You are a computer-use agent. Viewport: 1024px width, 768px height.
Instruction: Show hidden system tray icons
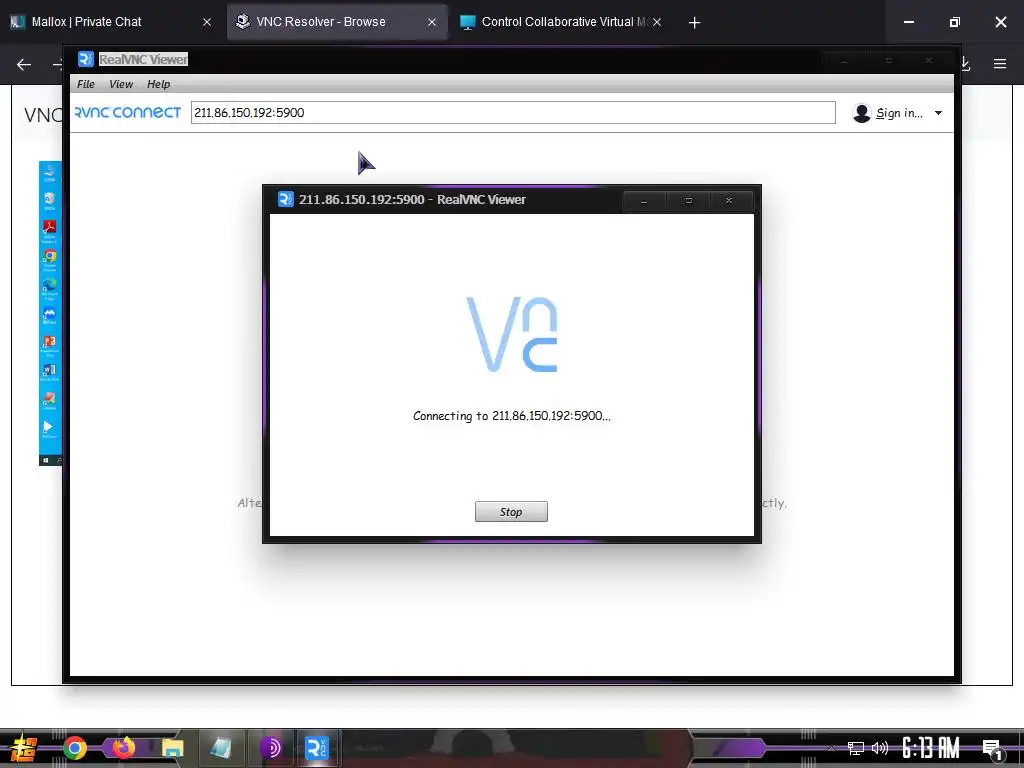(x=831, y=748)
